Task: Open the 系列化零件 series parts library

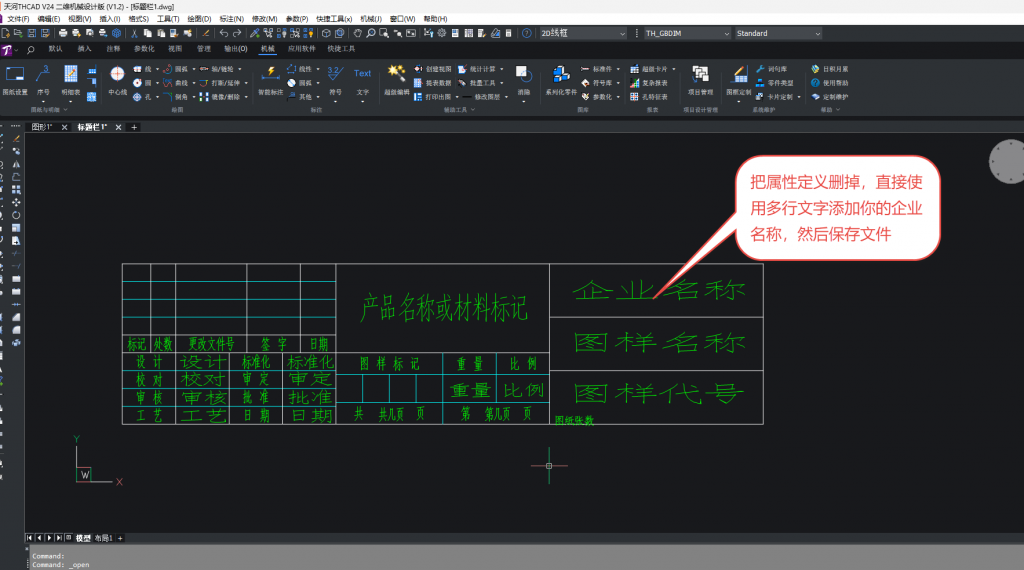Action: tap(561, 81)
